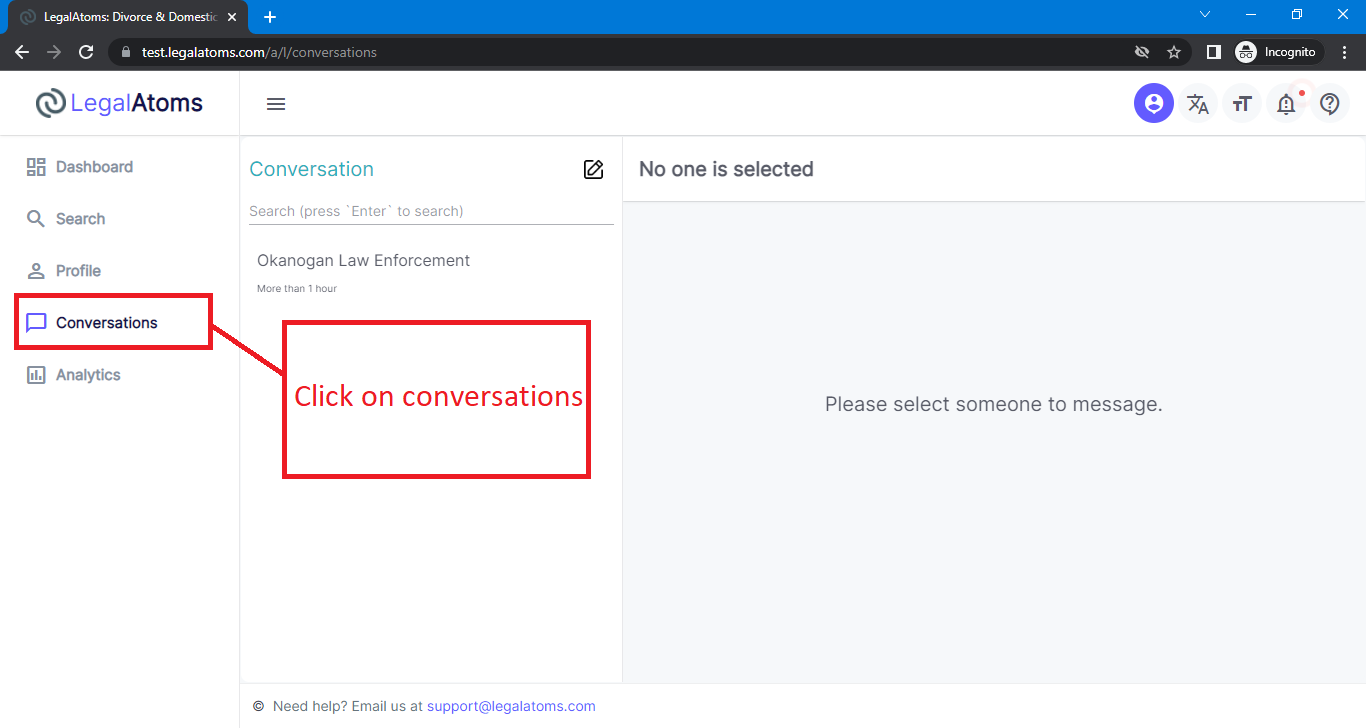Screen dimensions: 1366x728
Task: Open the Okanogan Law Enforcement conversation
Action: click(431, 273)
